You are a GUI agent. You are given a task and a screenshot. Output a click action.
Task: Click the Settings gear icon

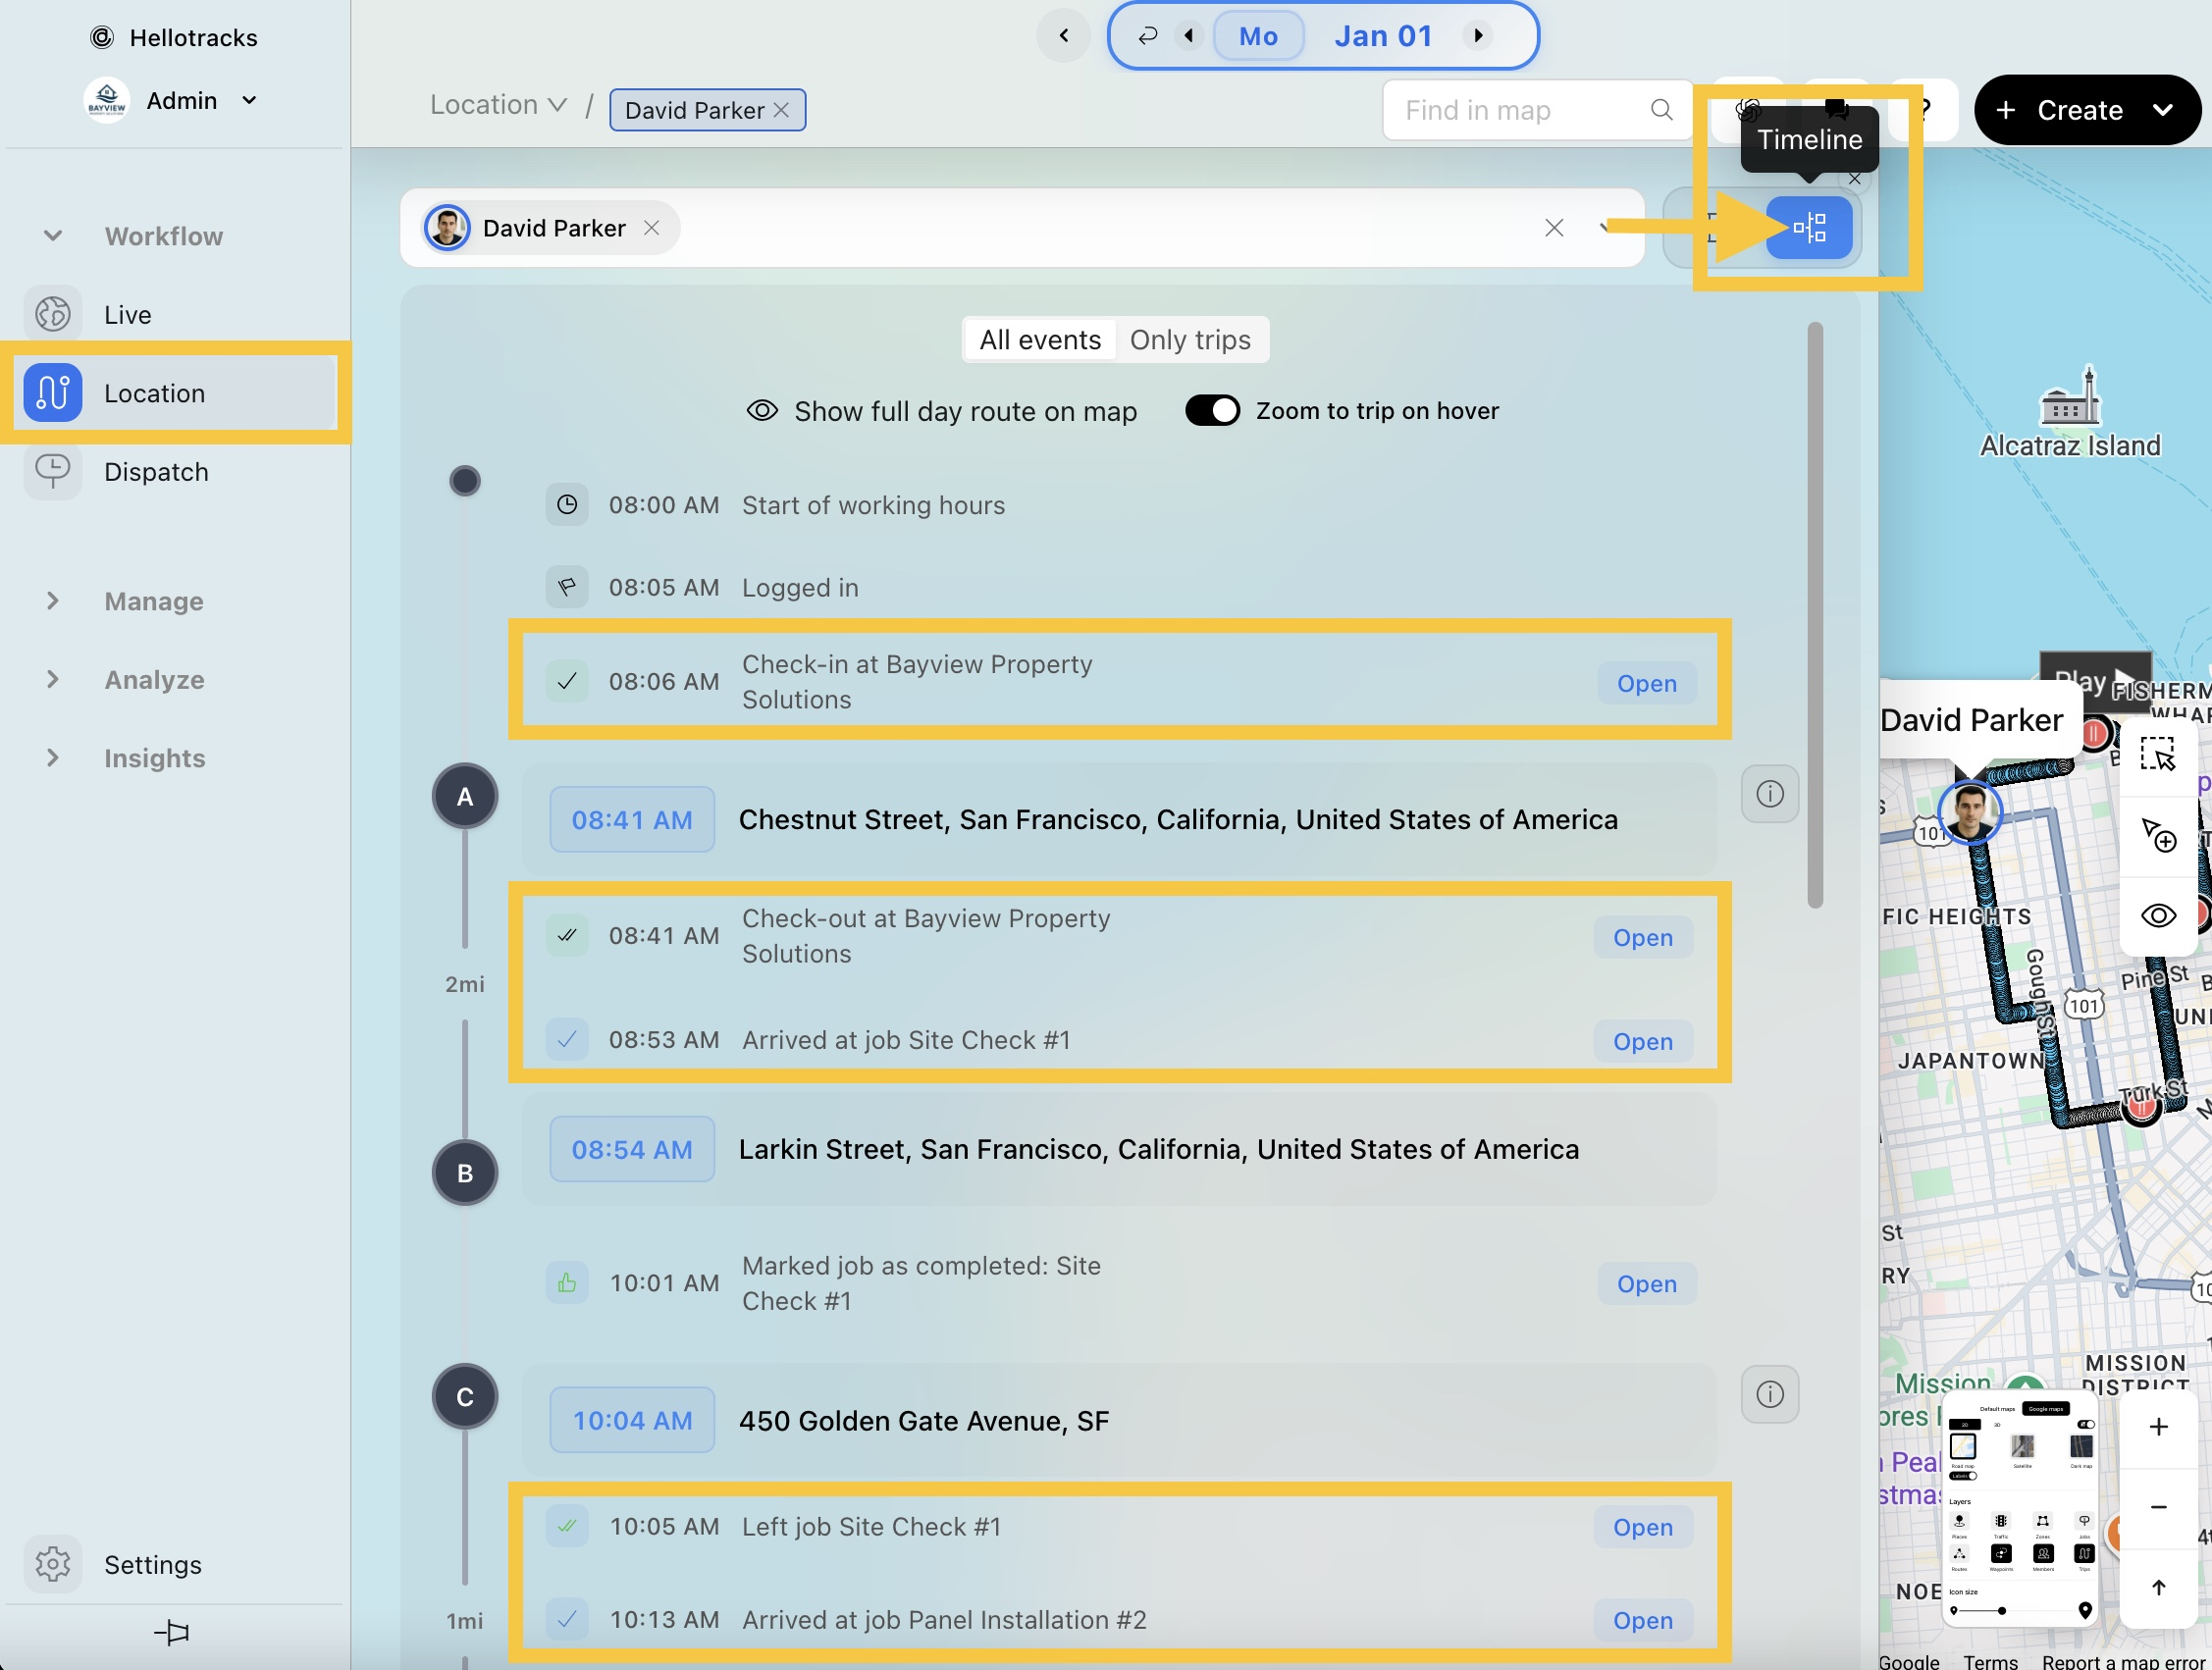pyautogui.click(x=53, y=1563)
